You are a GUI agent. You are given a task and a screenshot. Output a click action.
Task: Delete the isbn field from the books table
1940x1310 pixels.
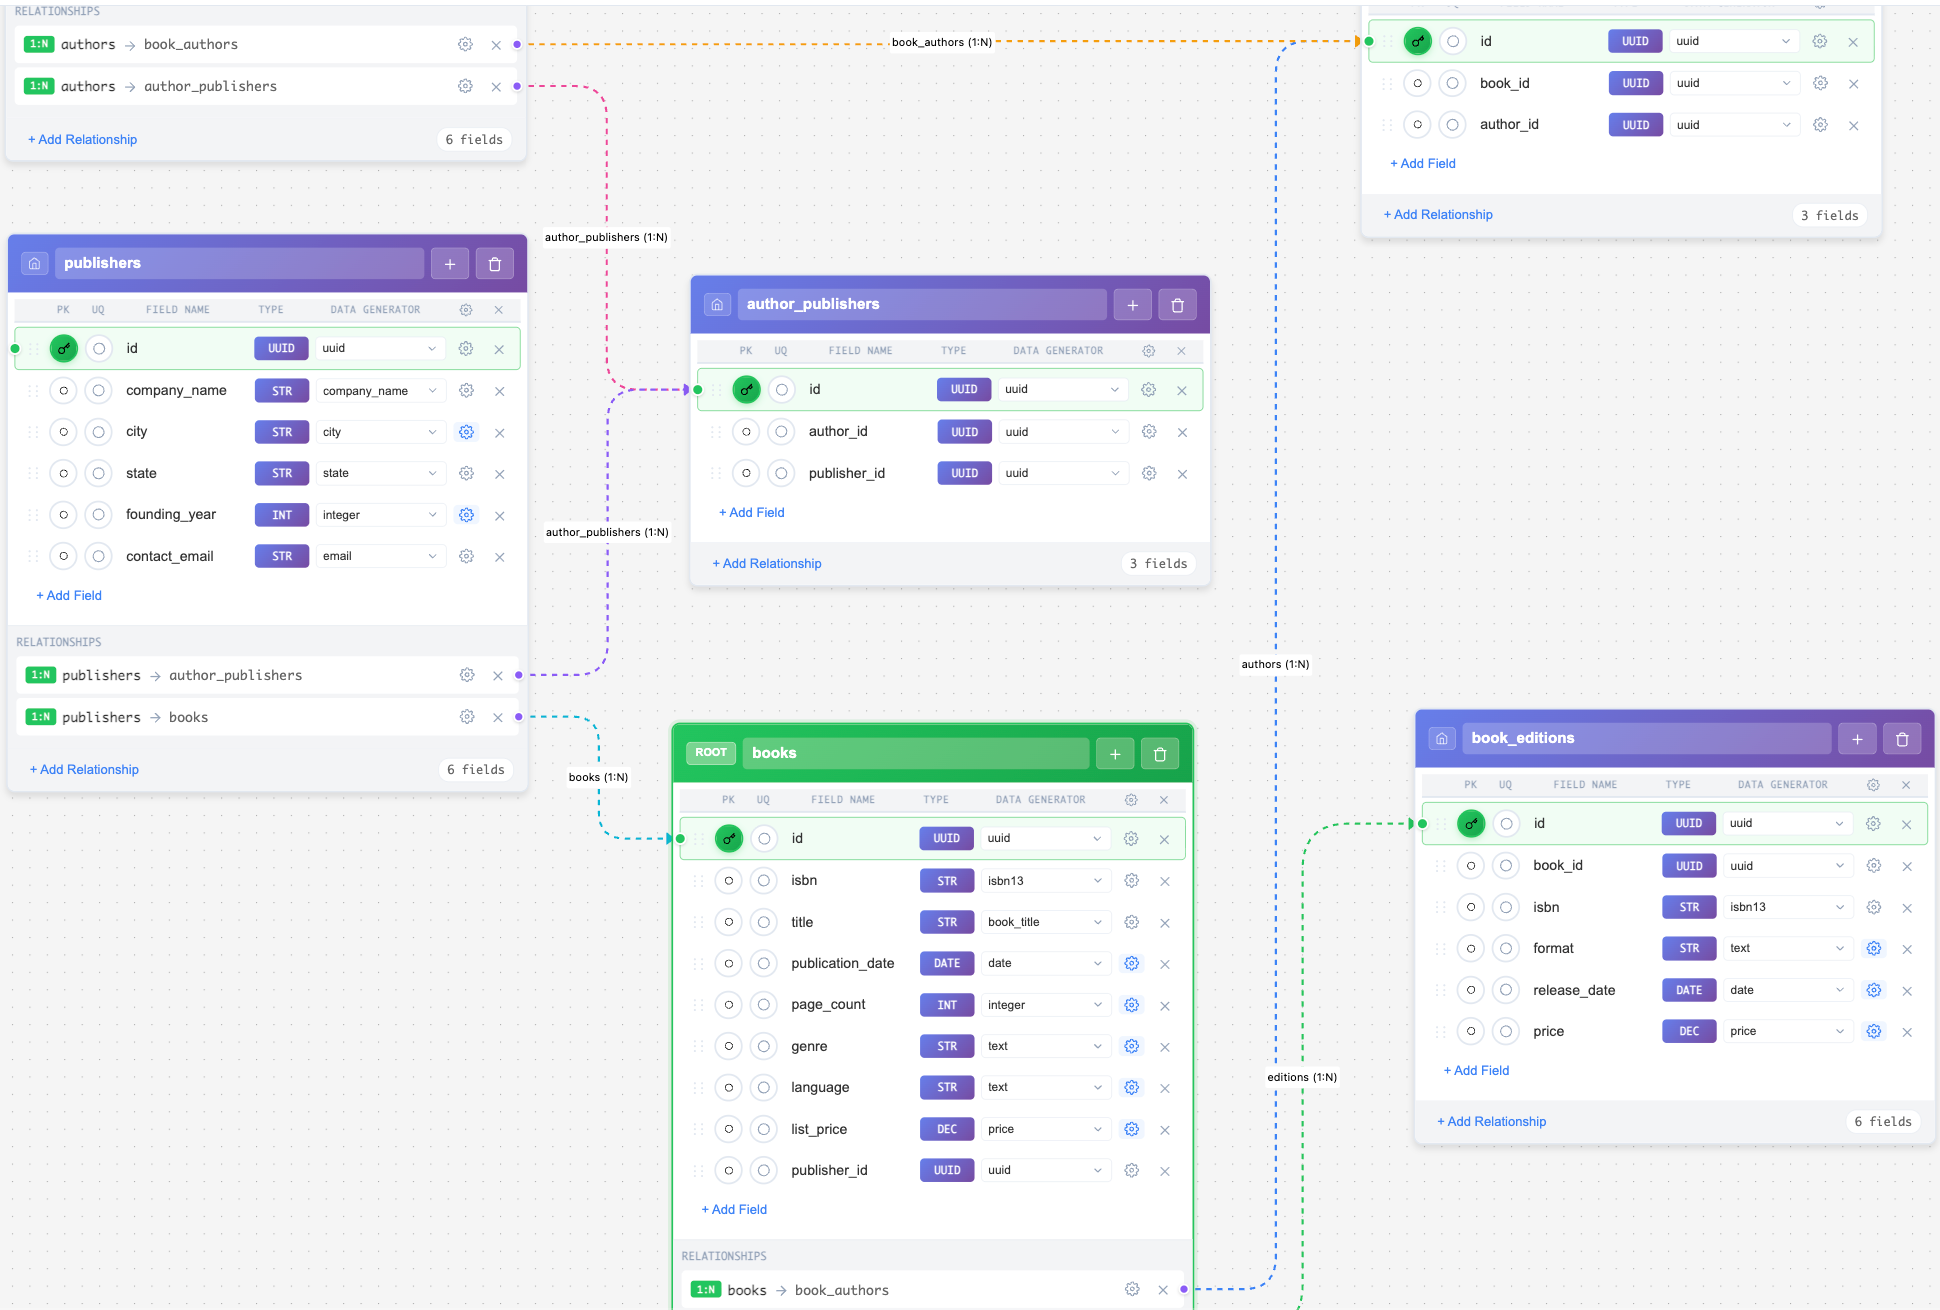(x=1165, y=880)
